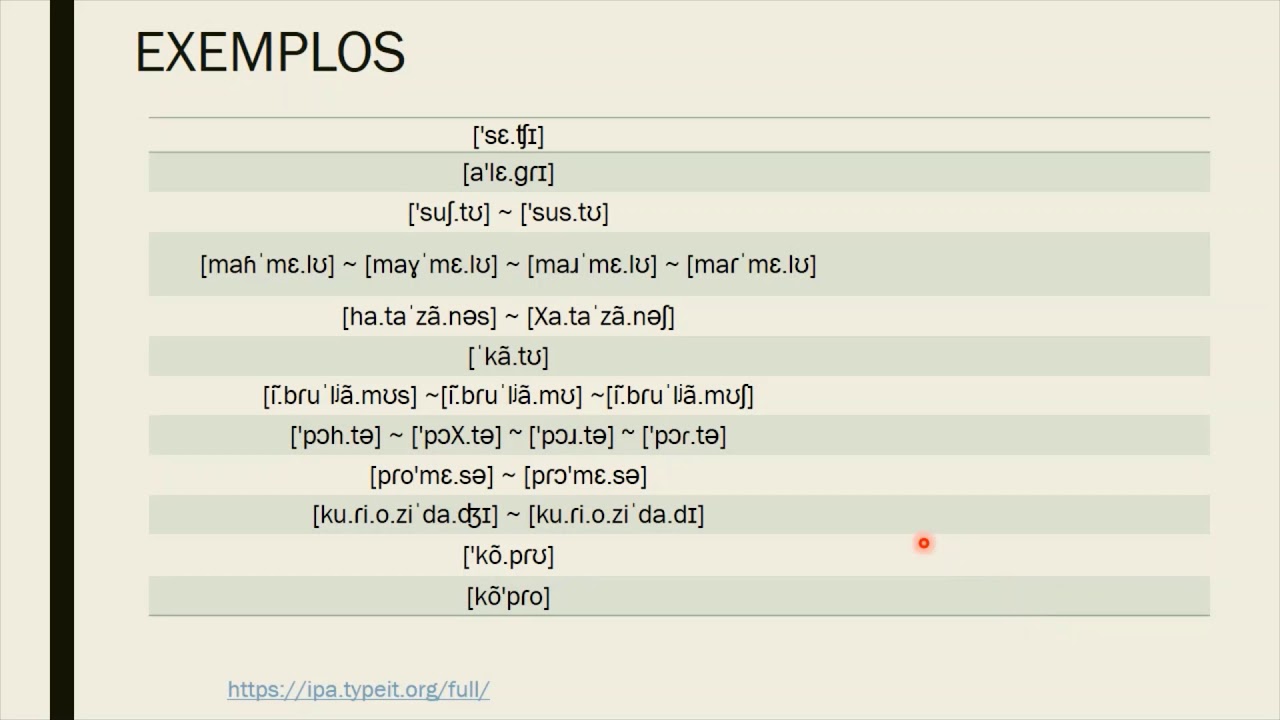Select the [ku.ɾi.o.zi'da.dɪ] variant

pyautogui.click(x=616, y=515)
